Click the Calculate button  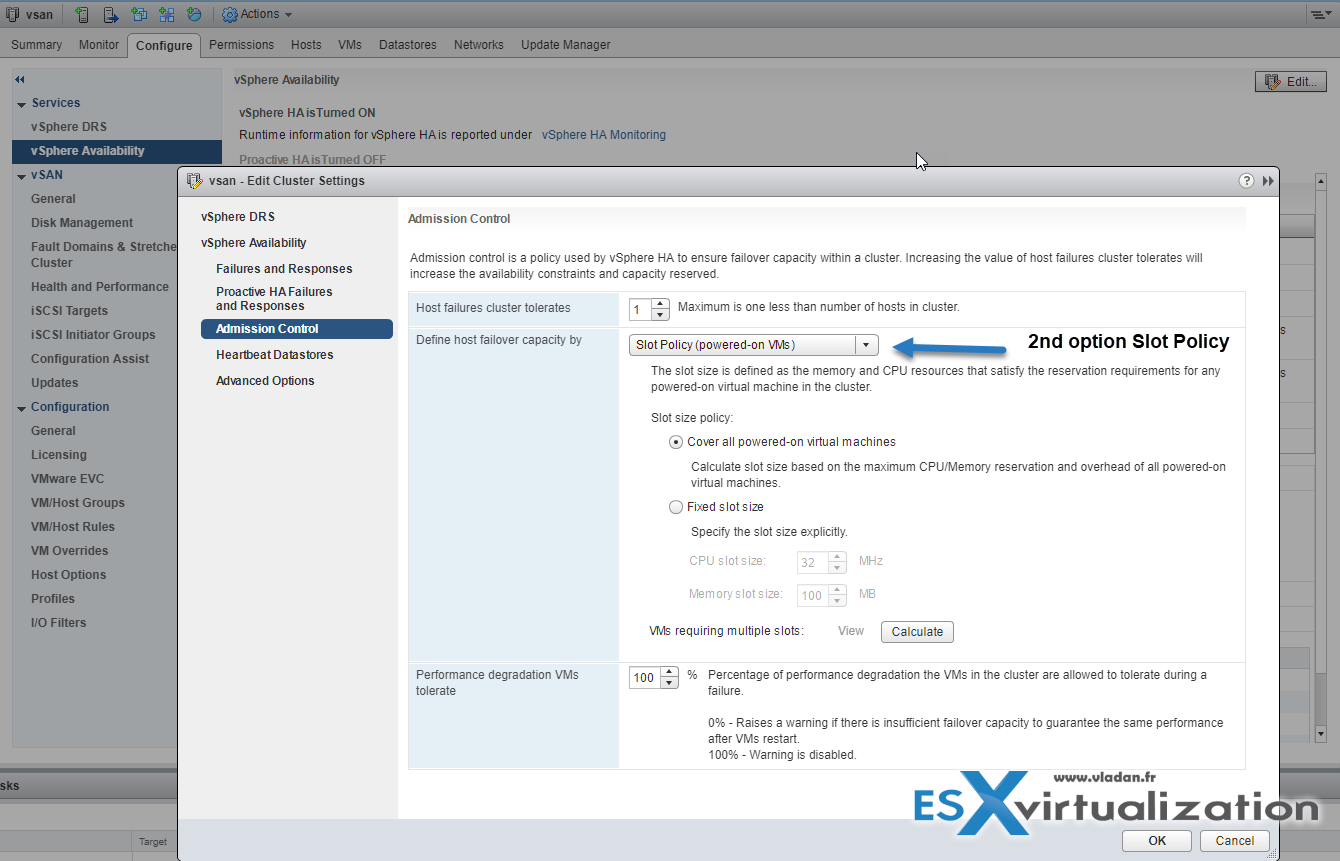click(x=917, y=632)
